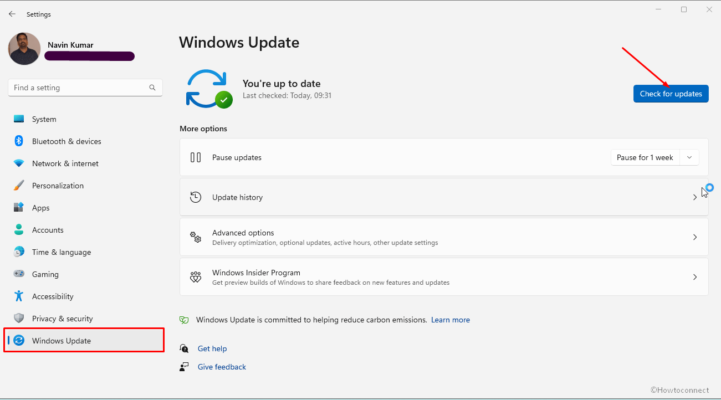Viewport: 721px width, 400px height.
Task: Click the Navin Kumar name
Action: [70, 45]
